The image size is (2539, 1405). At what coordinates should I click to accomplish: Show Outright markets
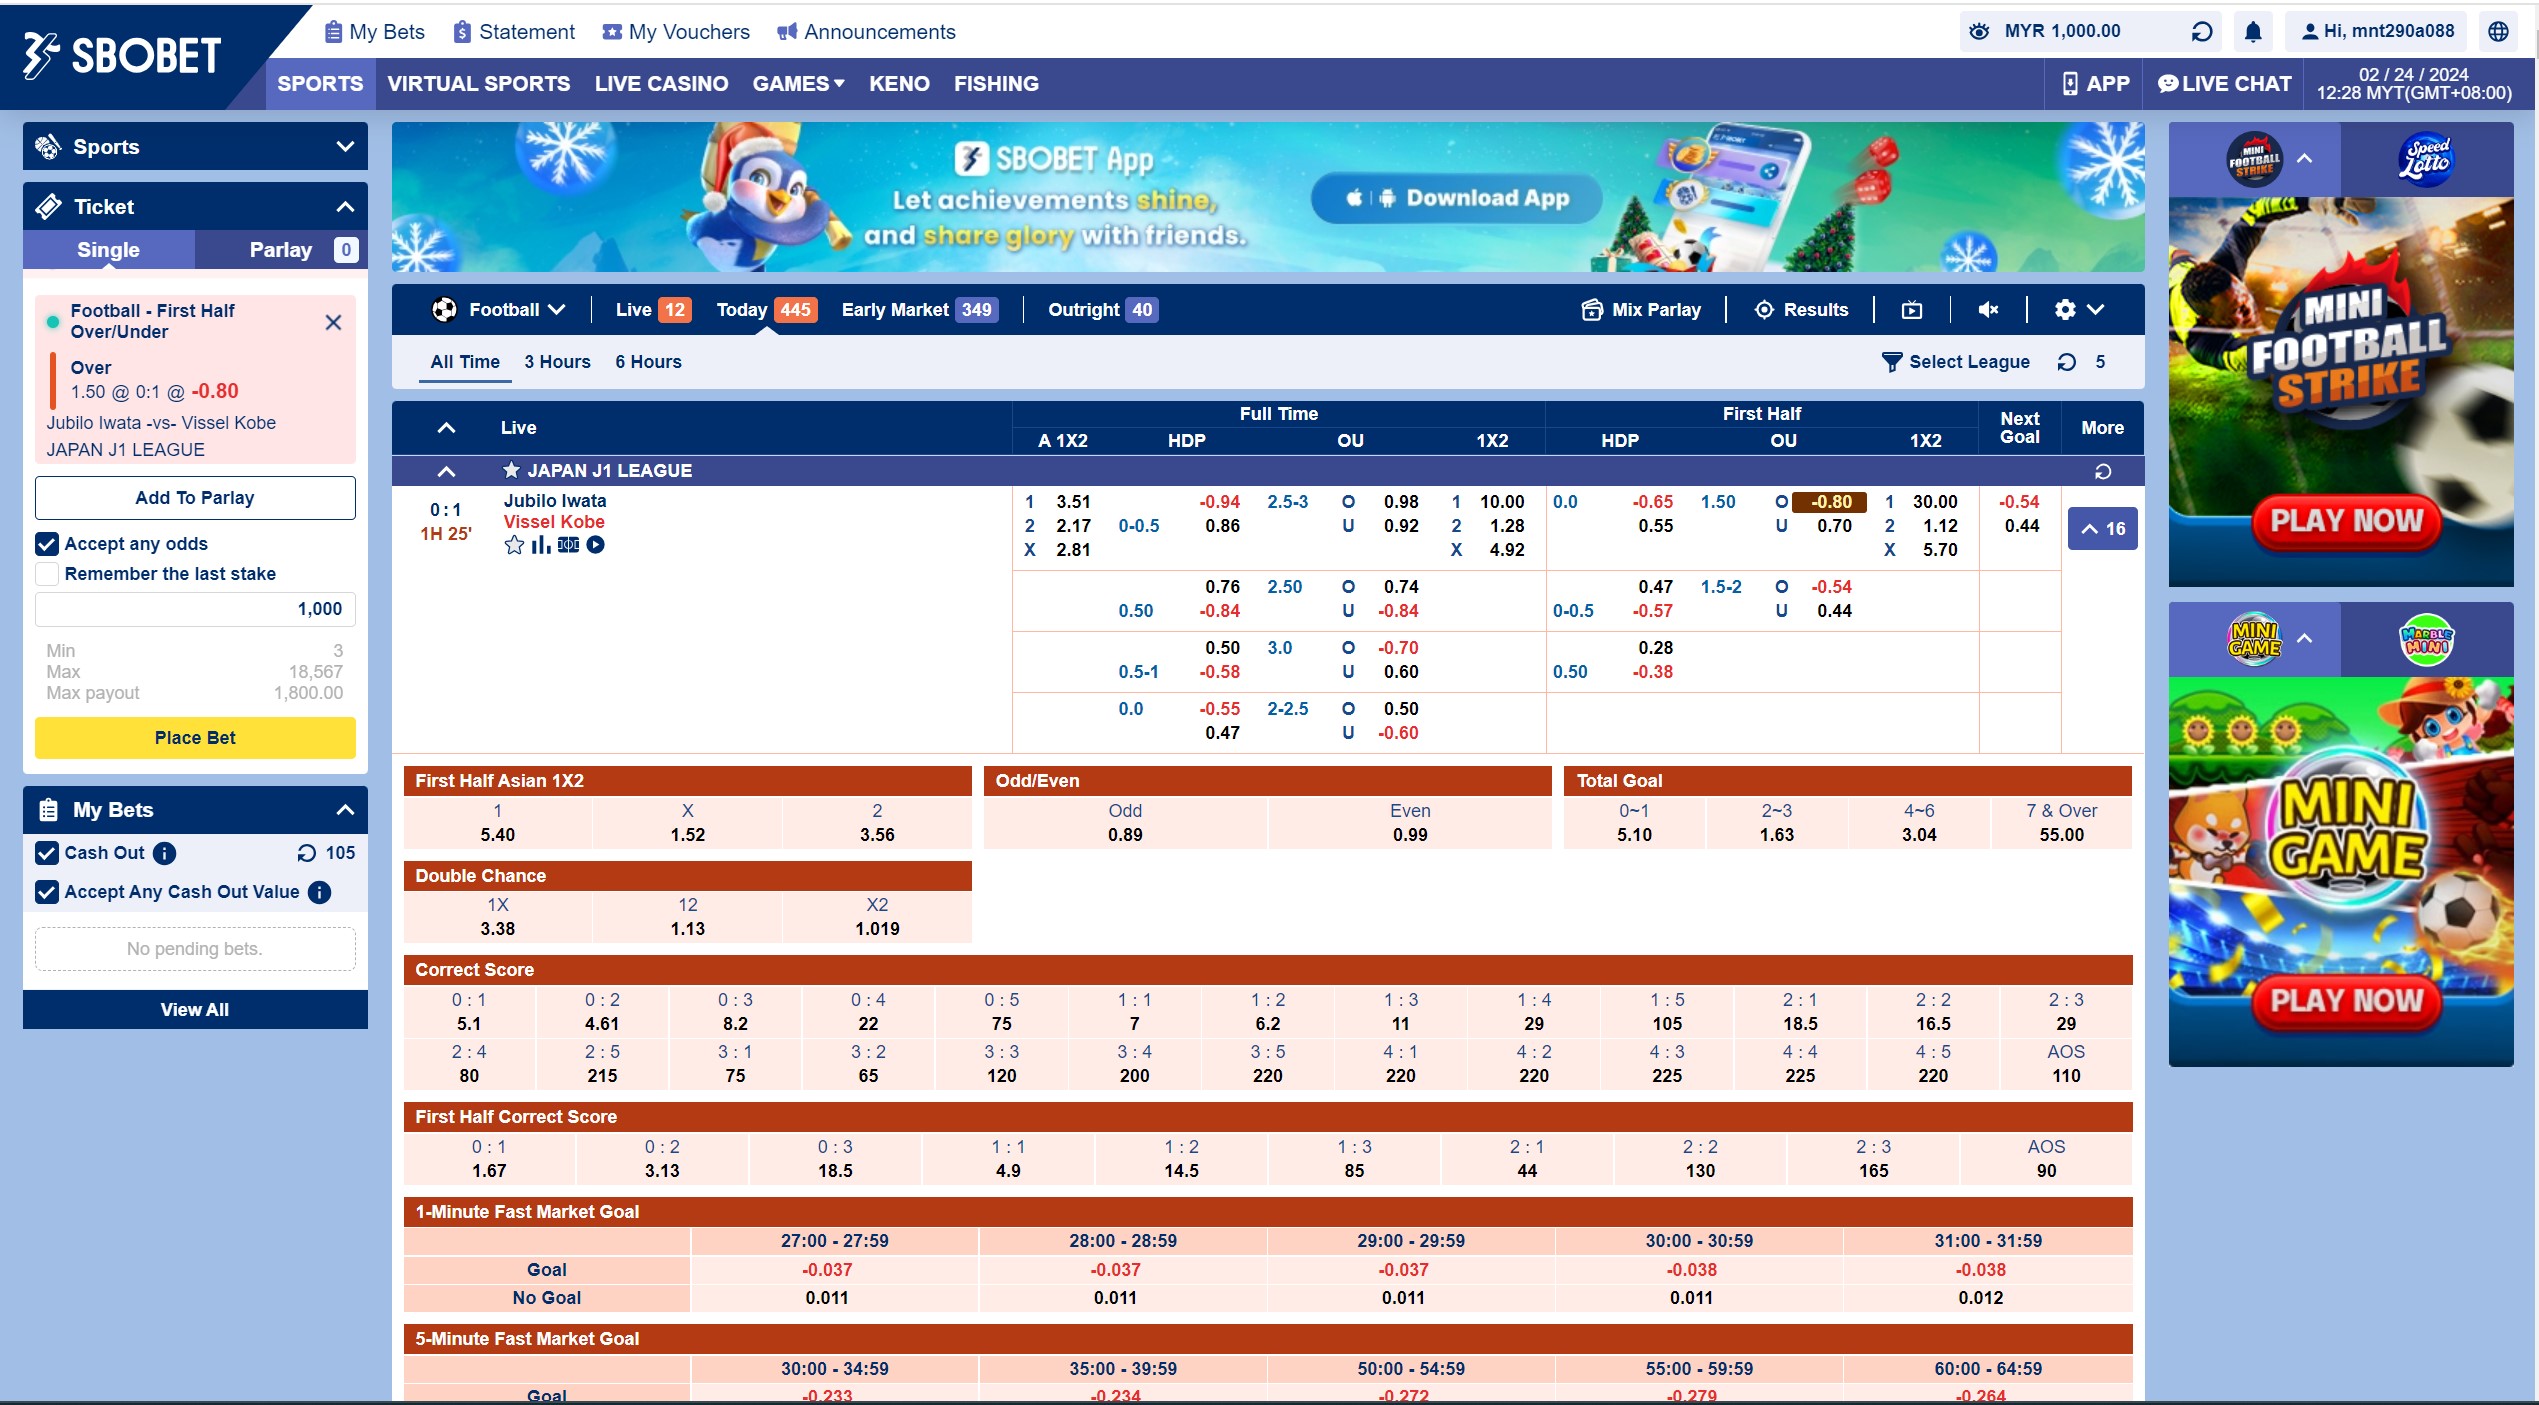(x=1103, y=310)
